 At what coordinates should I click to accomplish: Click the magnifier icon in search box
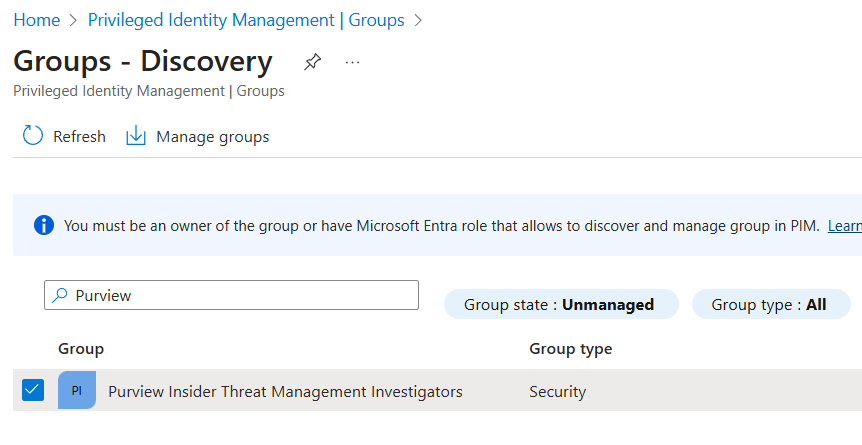click(60, 295)
